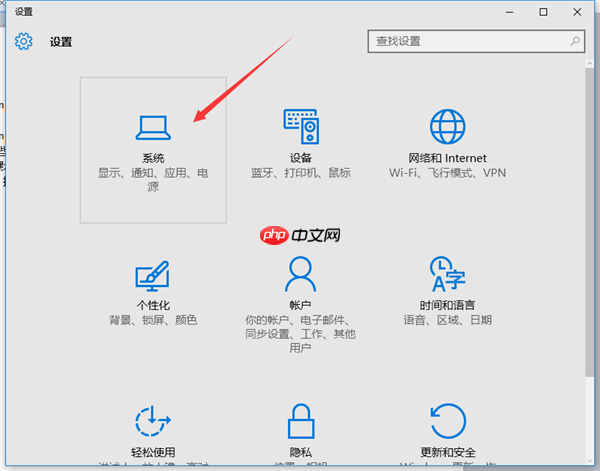The image size is (600, 471).
Task: Select the 时间和语言 label
Action: point(447,305)
